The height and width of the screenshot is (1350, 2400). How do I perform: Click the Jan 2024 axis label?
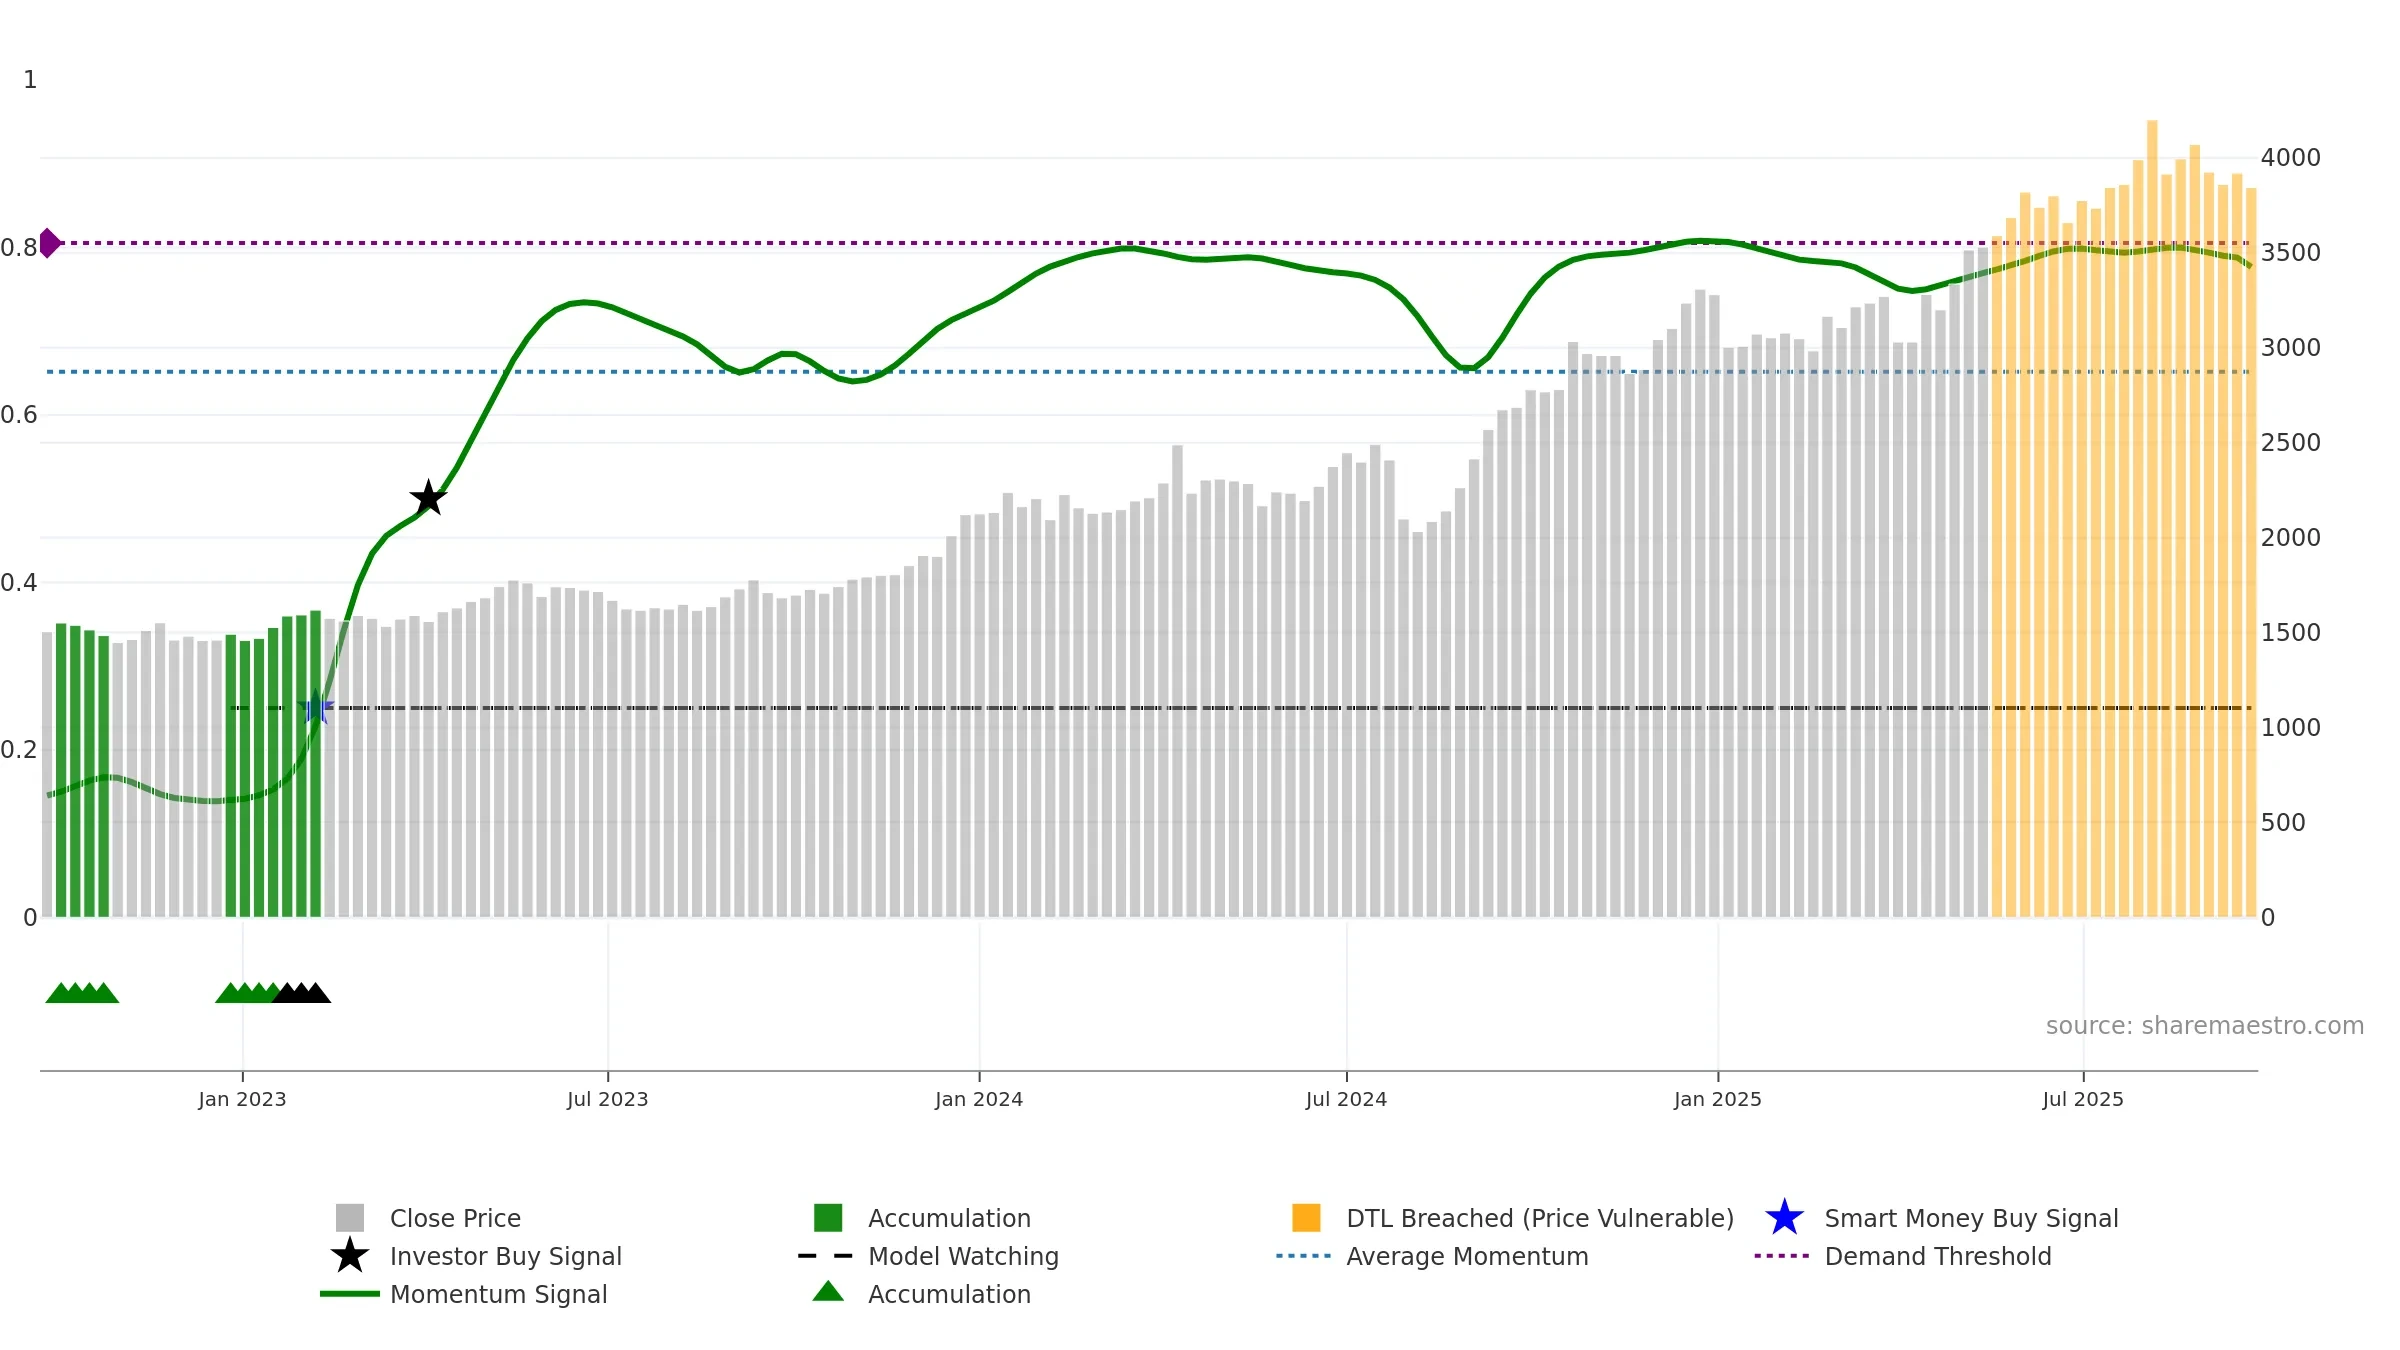(x=979, y=1100)
